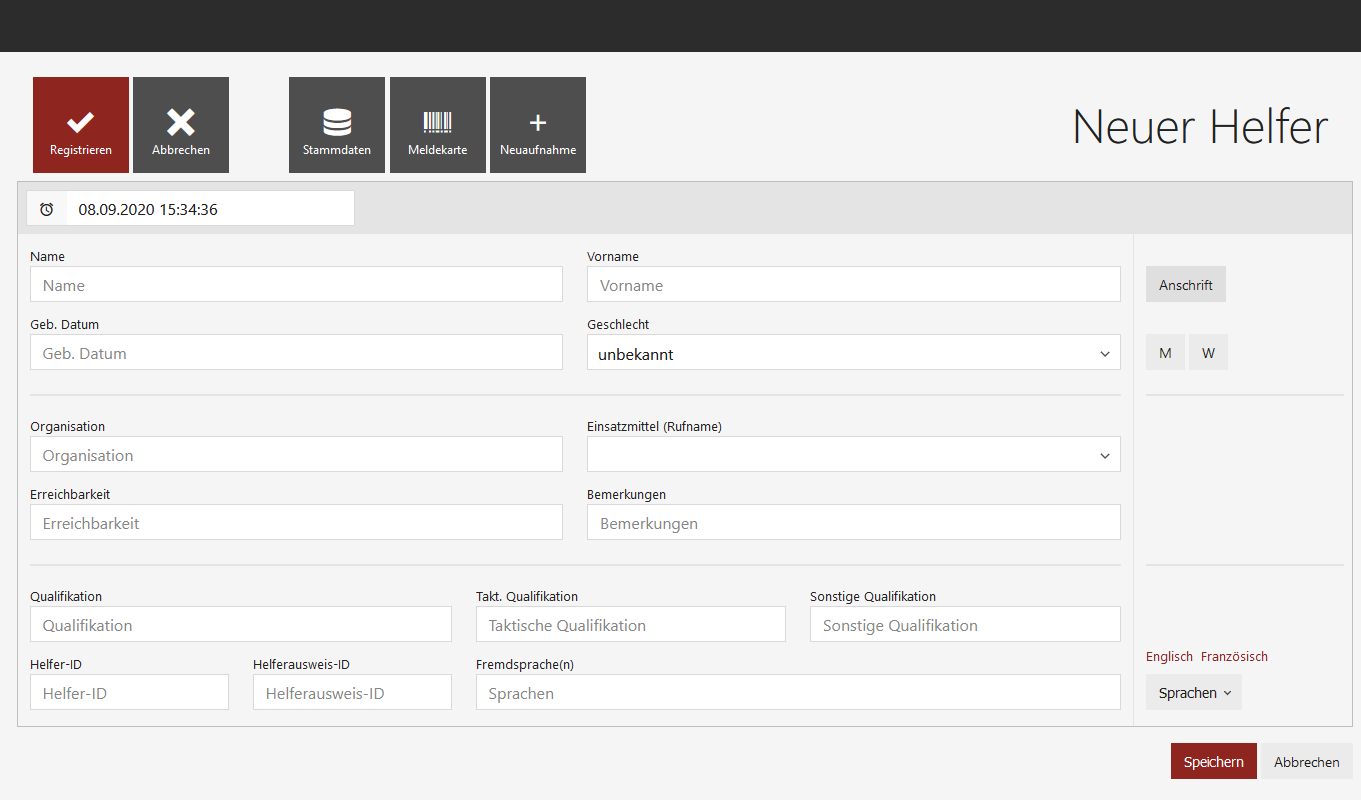
Task: Click the bottom Abbrechen button
Action: click(x=1306, y=762)
